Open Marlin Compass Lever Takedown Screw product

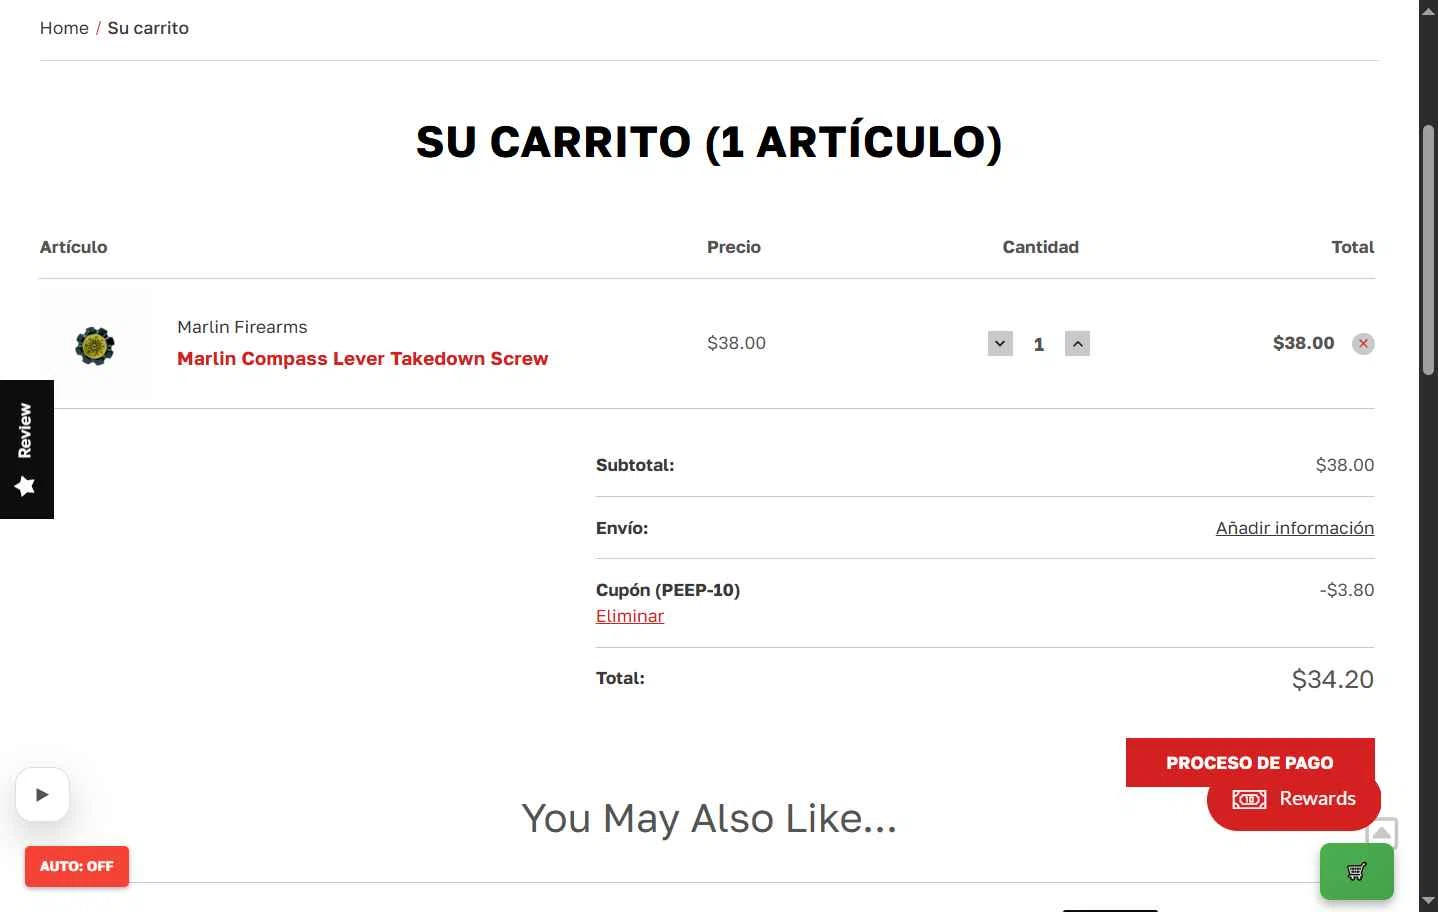(363, 359)
